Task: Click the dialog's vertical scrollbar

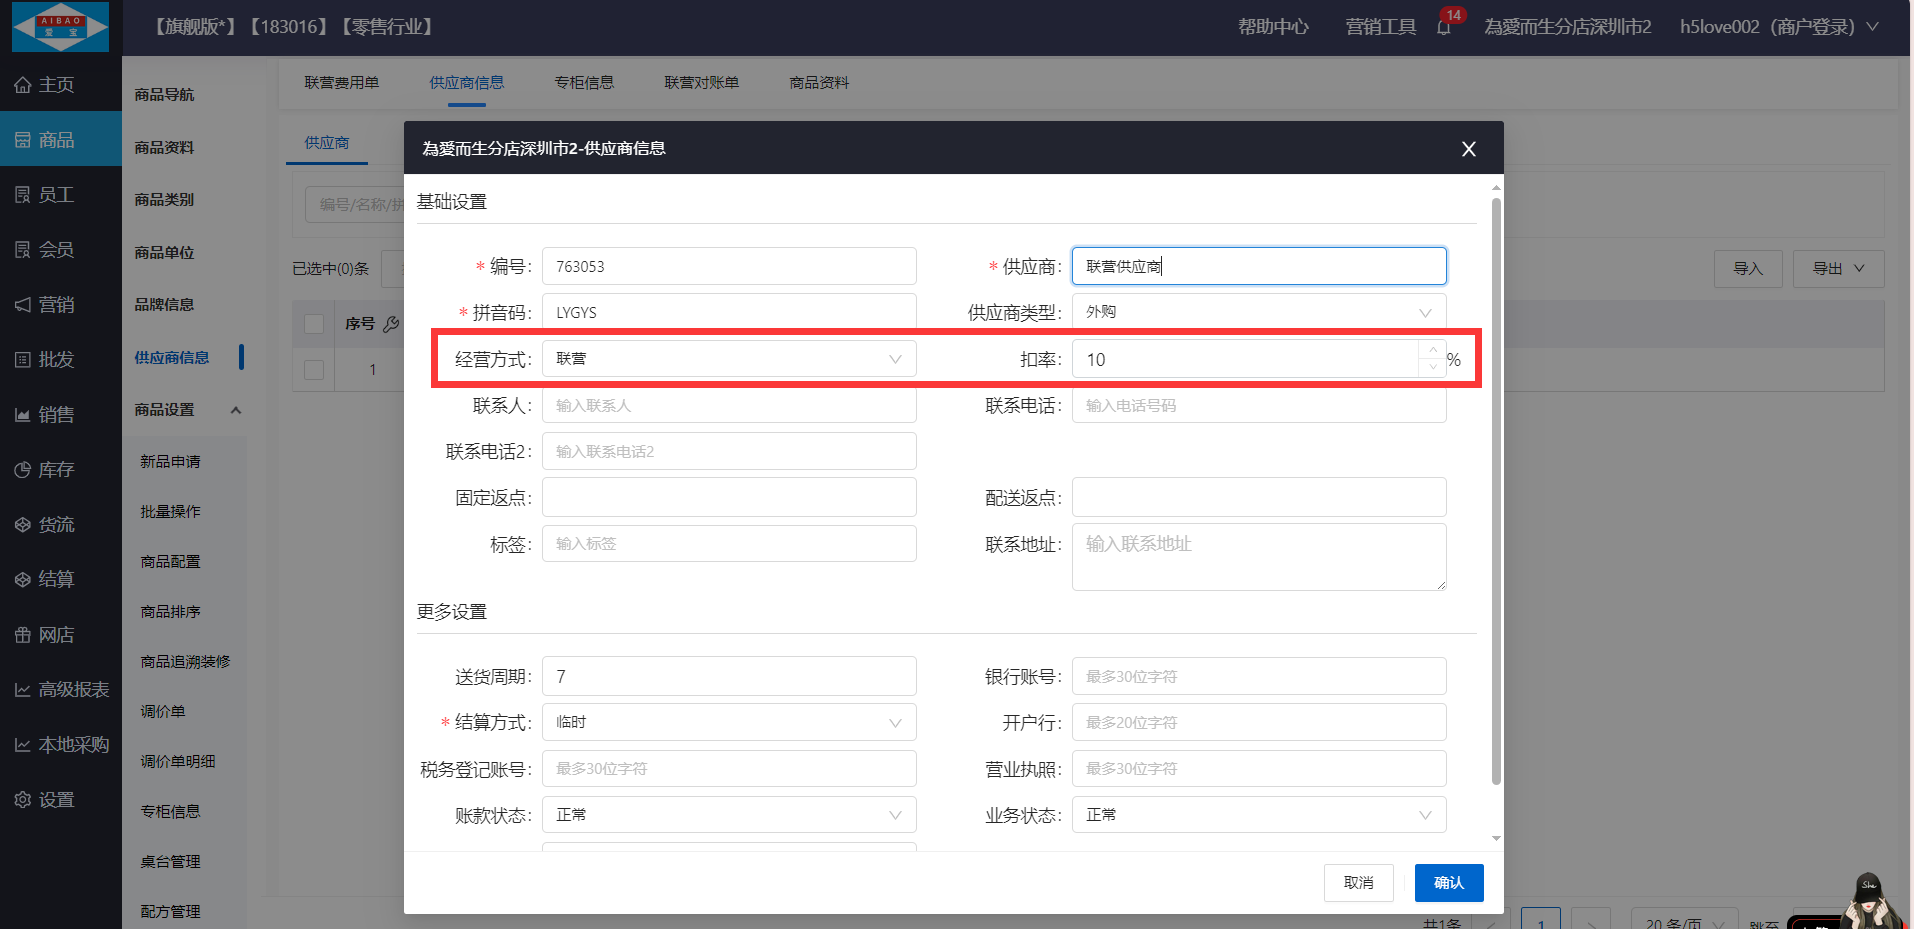Action: point(1496,490)
